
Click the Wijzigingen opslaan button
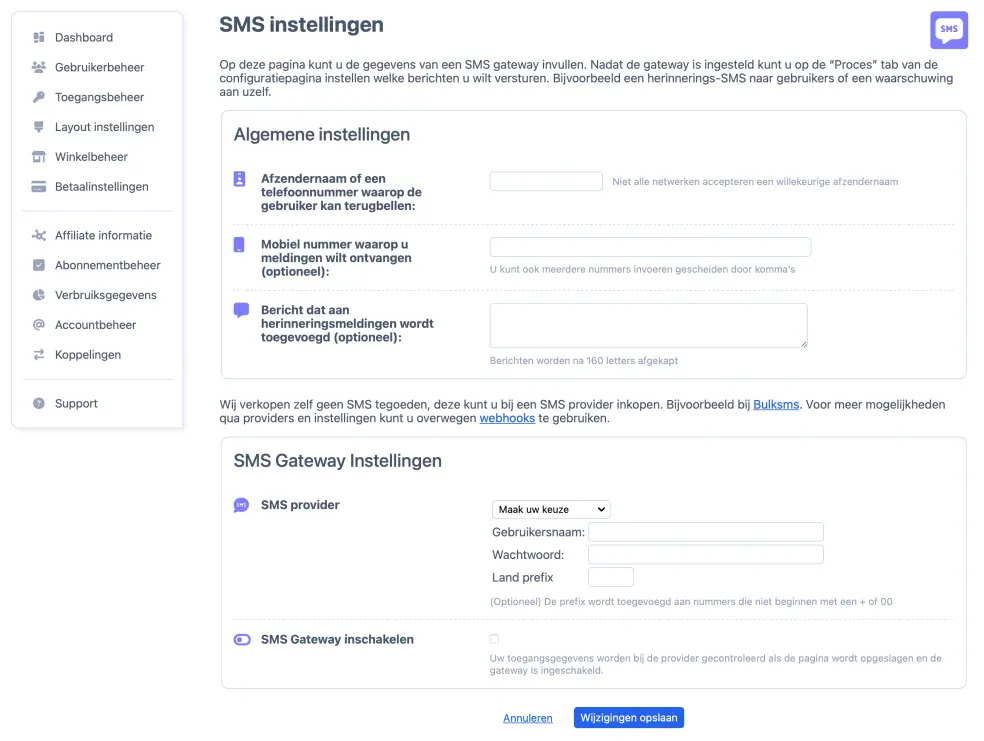[x=628, y=717]
